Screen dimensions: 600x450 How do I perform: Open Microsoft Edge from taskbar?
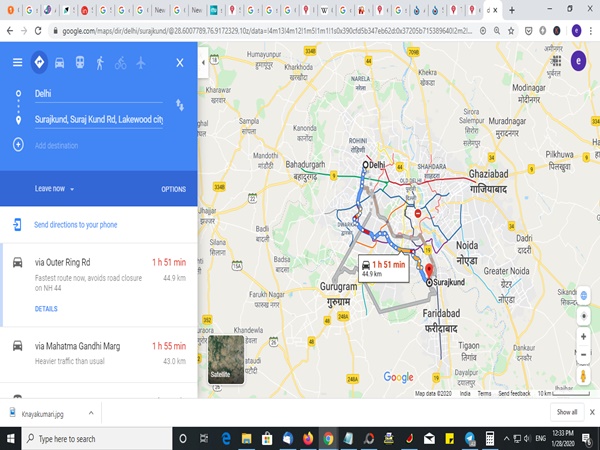(x=226, y=439)
